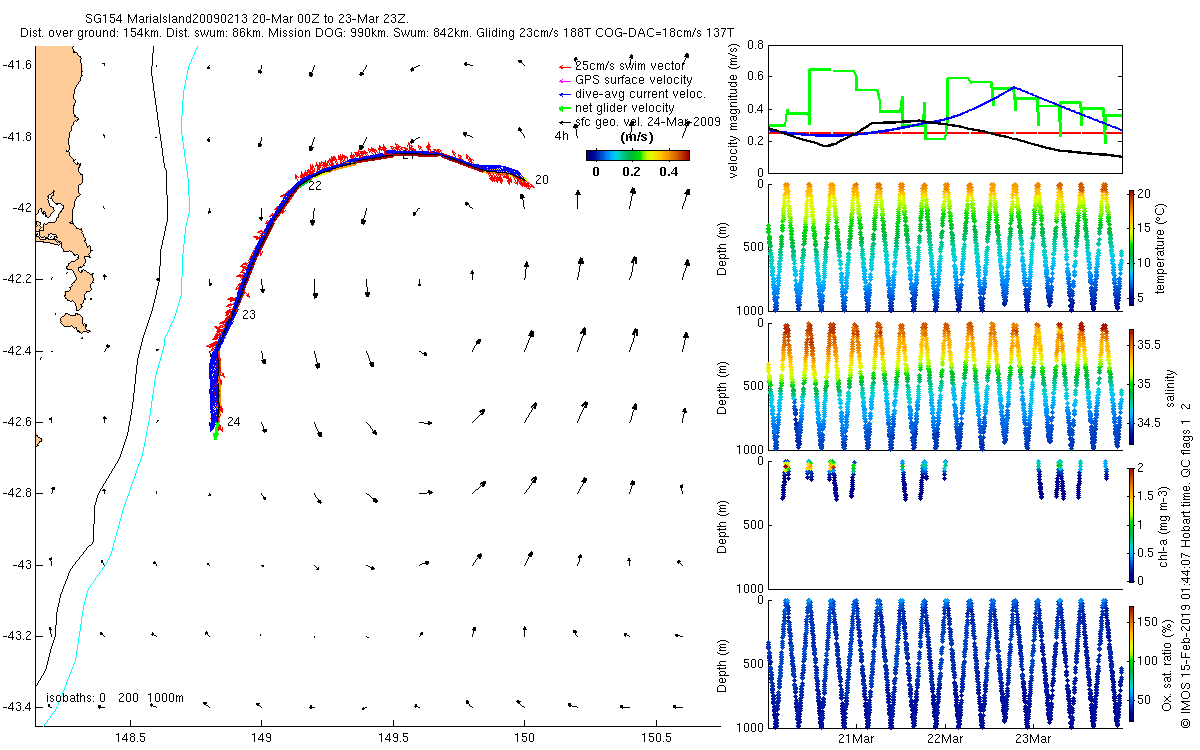
Task: Pick the 'net glider velocity' legend entry
Action: pos(625,108)
